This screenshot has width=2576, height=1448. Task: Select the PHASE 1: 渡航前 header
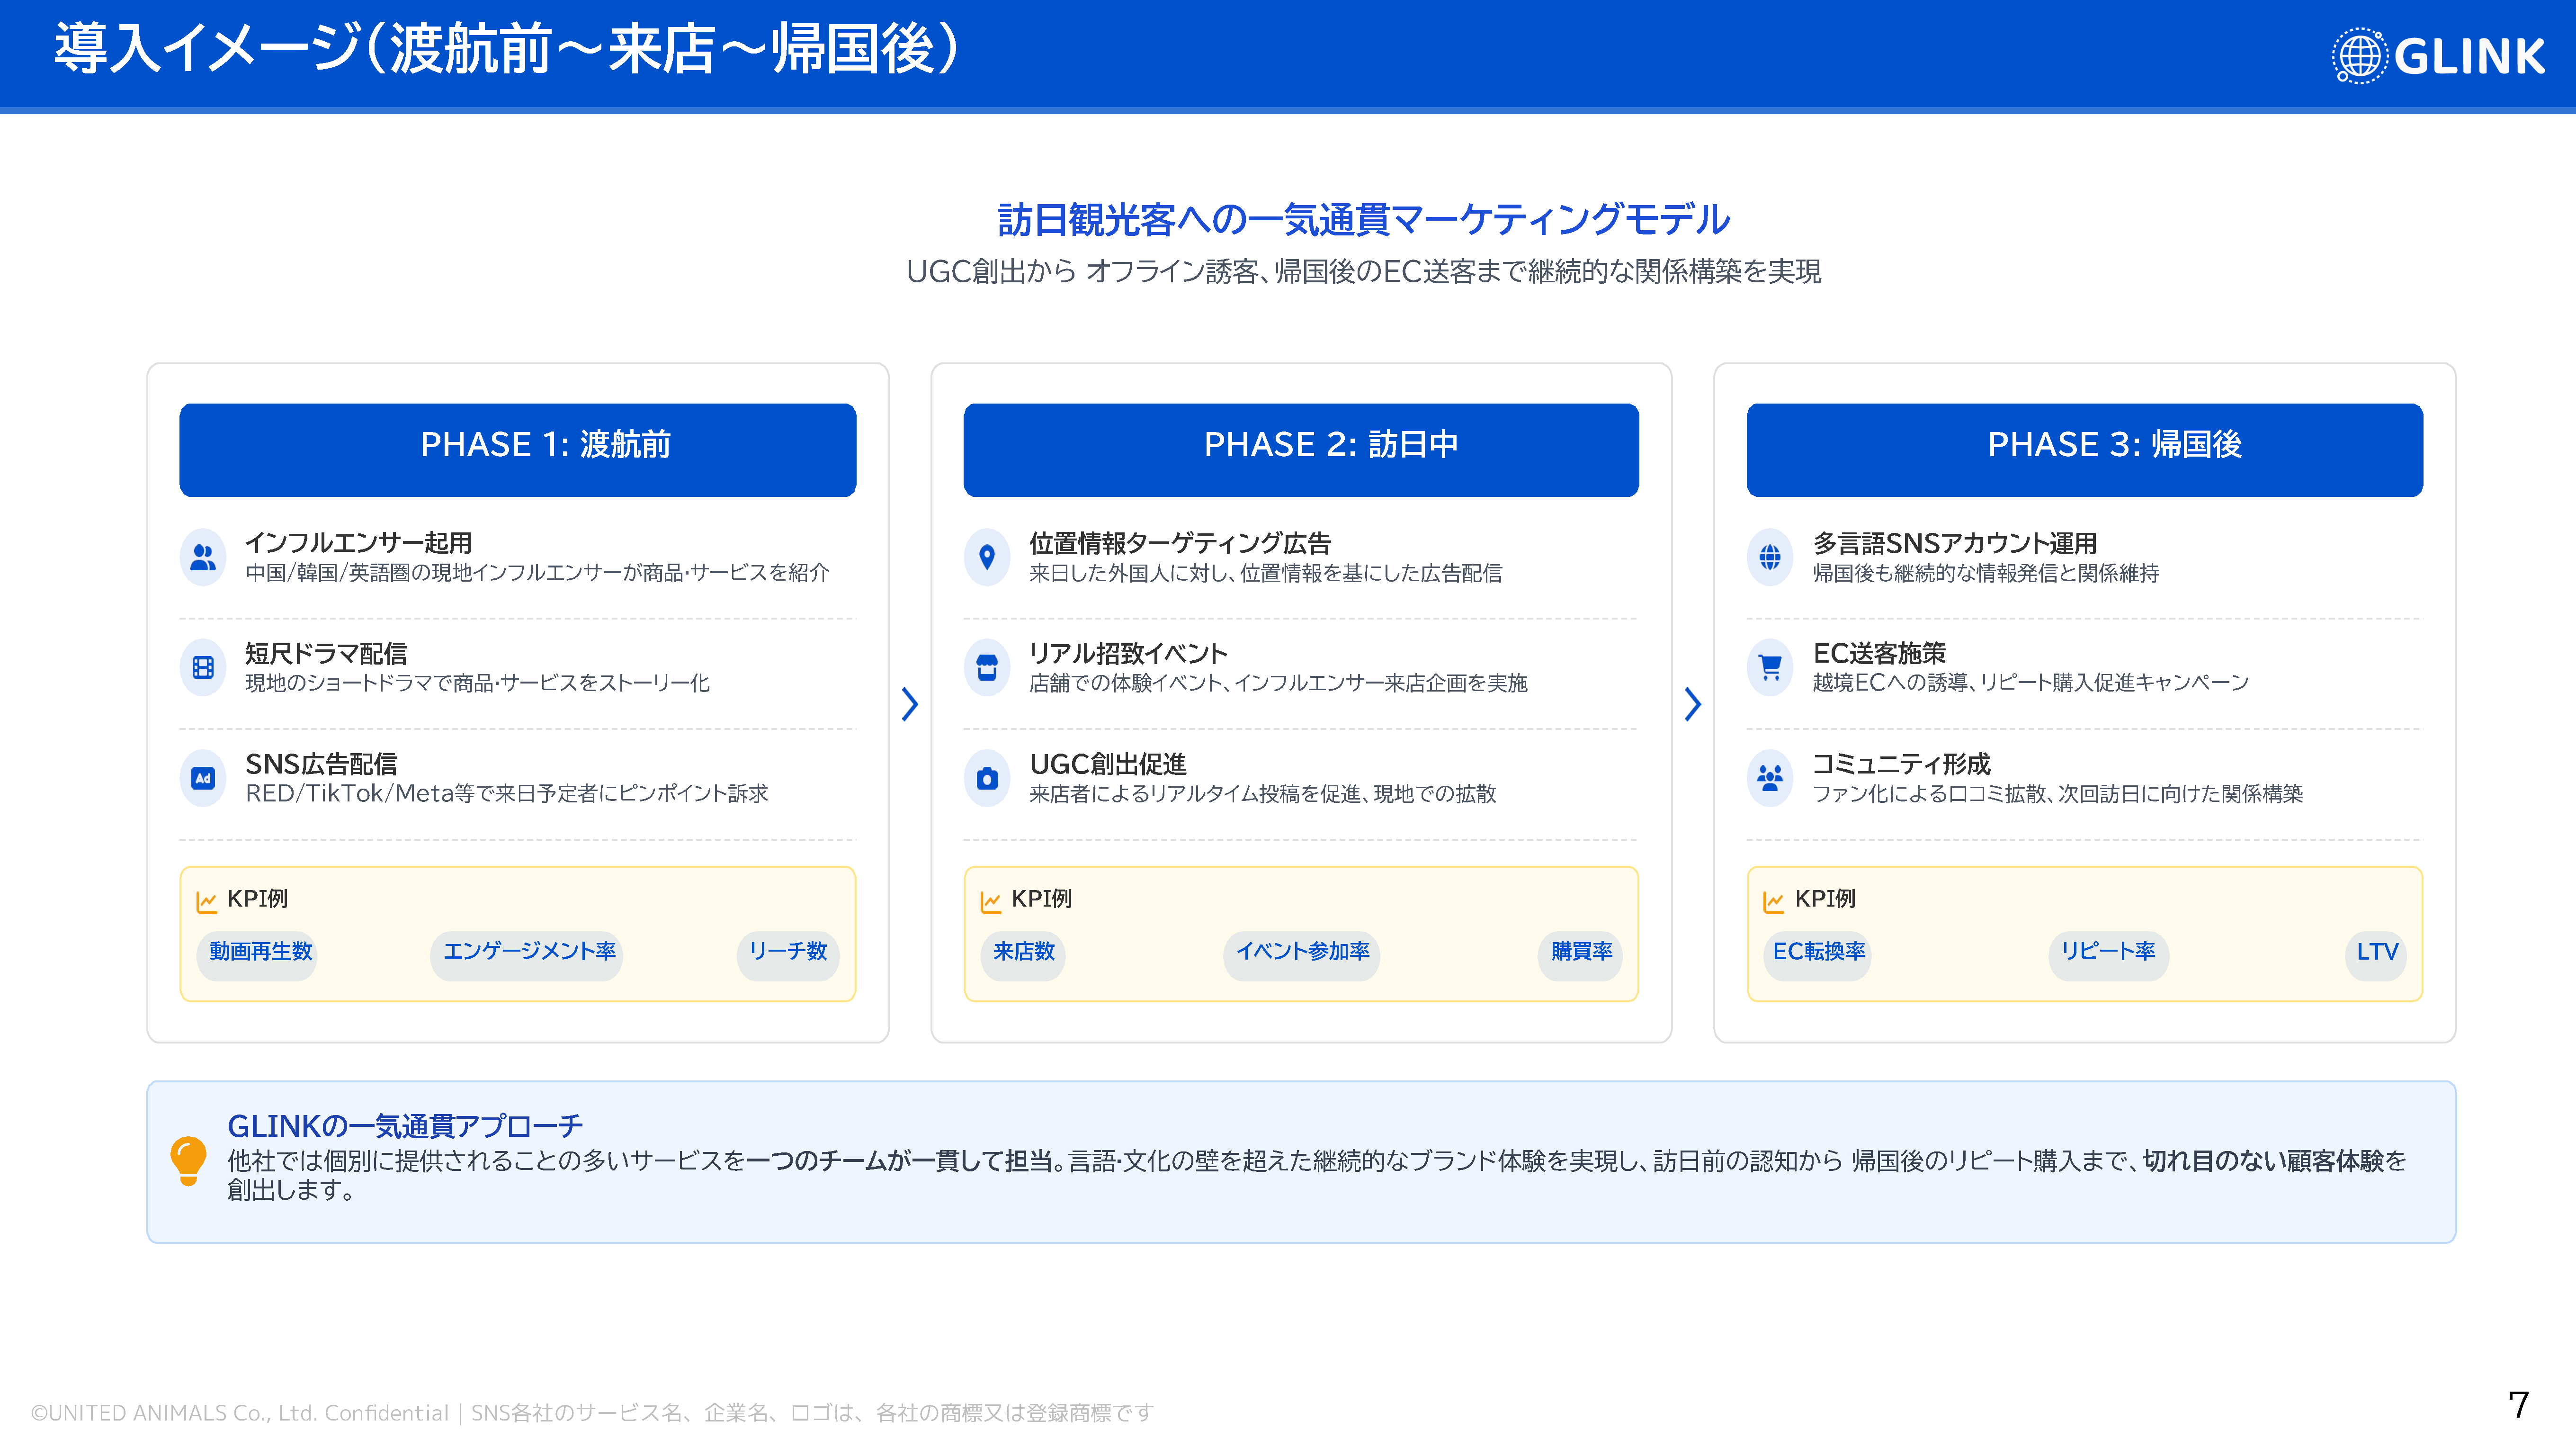(x=517, y=449)
